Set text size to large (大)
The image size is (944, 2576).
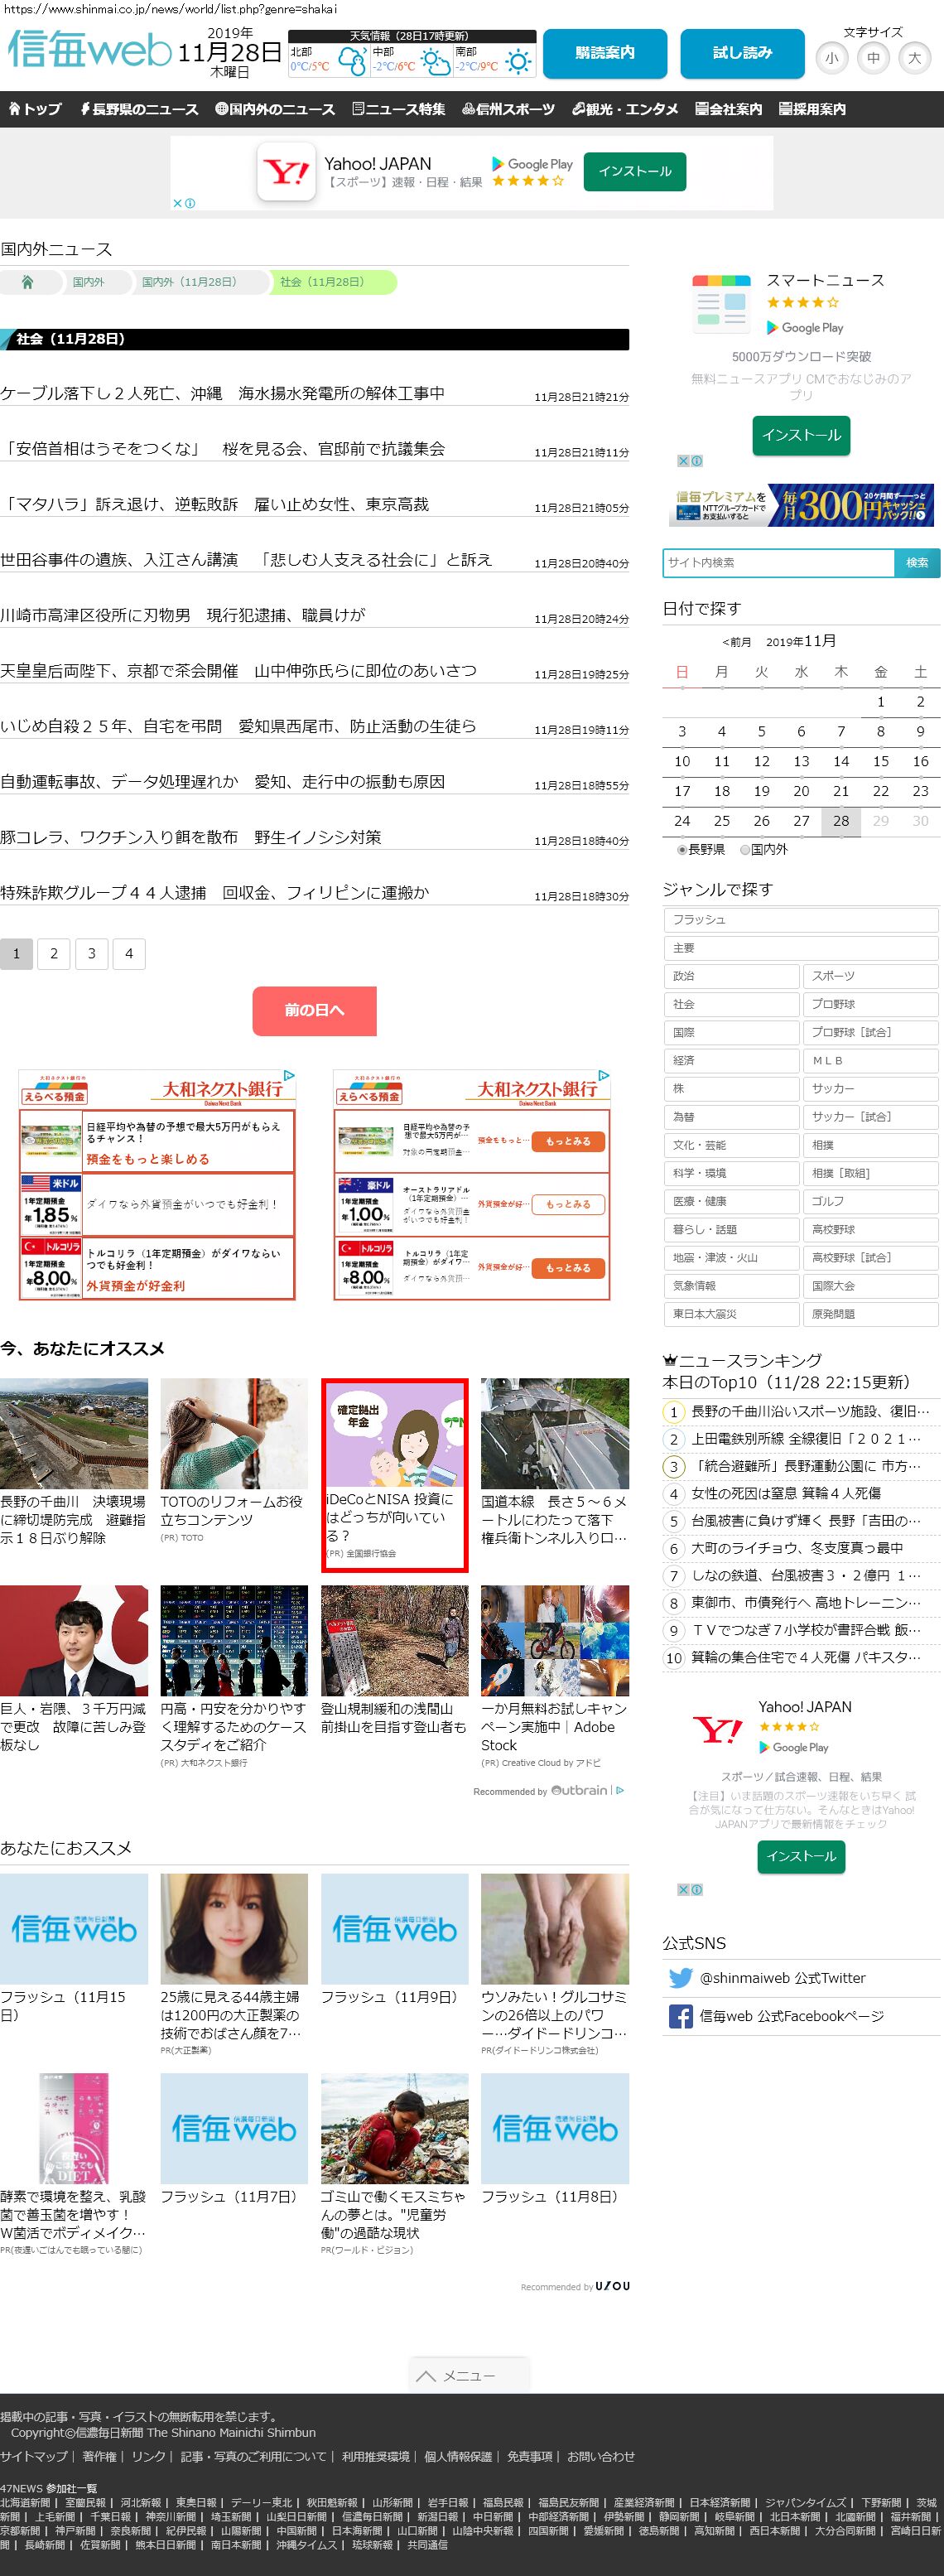point(914,58)
